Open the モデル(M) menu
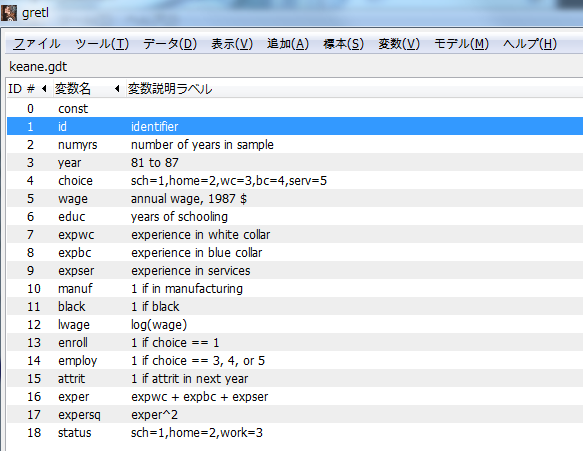583x451 pixels. pos(461,44)
